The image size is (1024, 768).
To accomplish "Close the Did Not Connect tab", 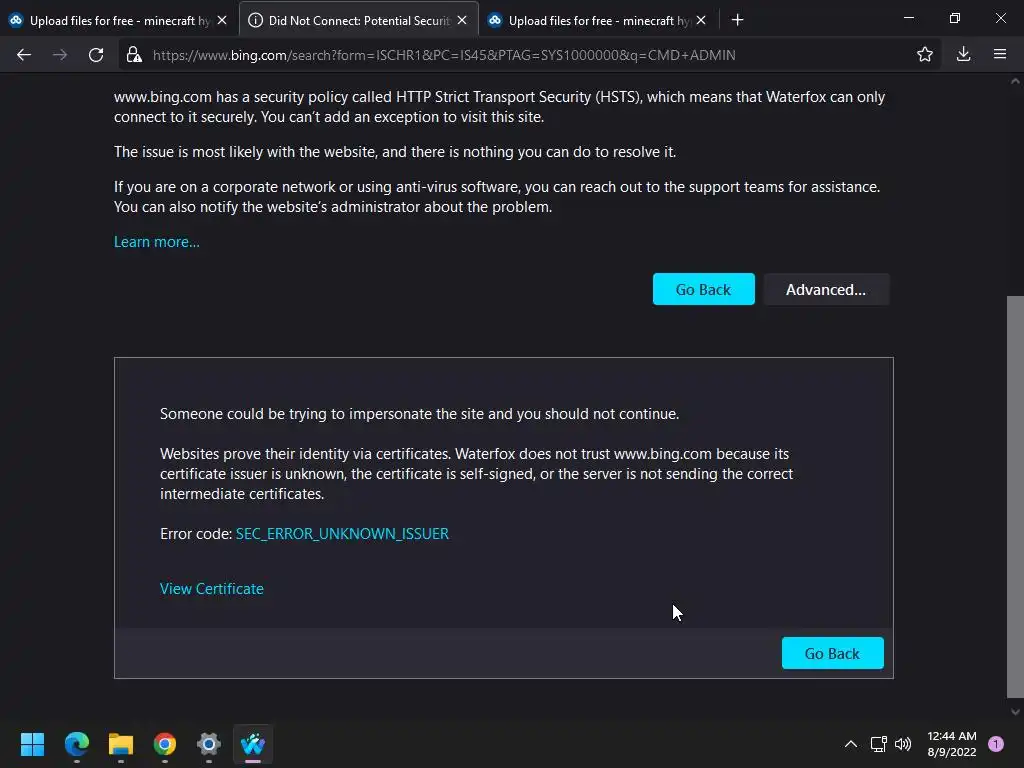I will click(x=462, y=20).
